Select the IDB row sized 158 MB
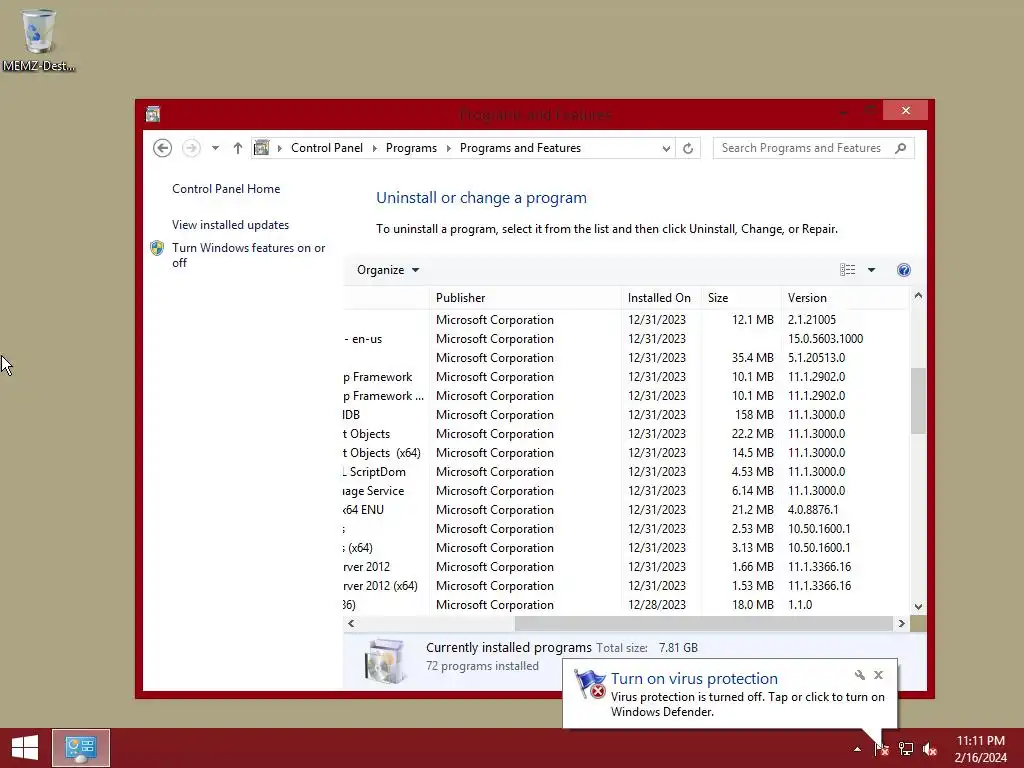1024x768 pixels. tap(626, 415)
